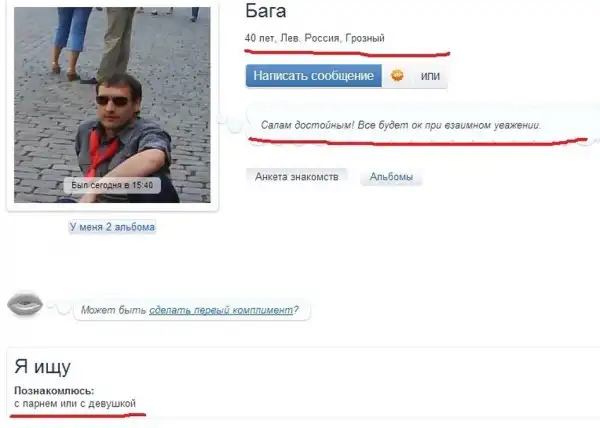The image size is (600, 428).
Task: Click the profile name Бага
Action: click(x=266, y=12)
